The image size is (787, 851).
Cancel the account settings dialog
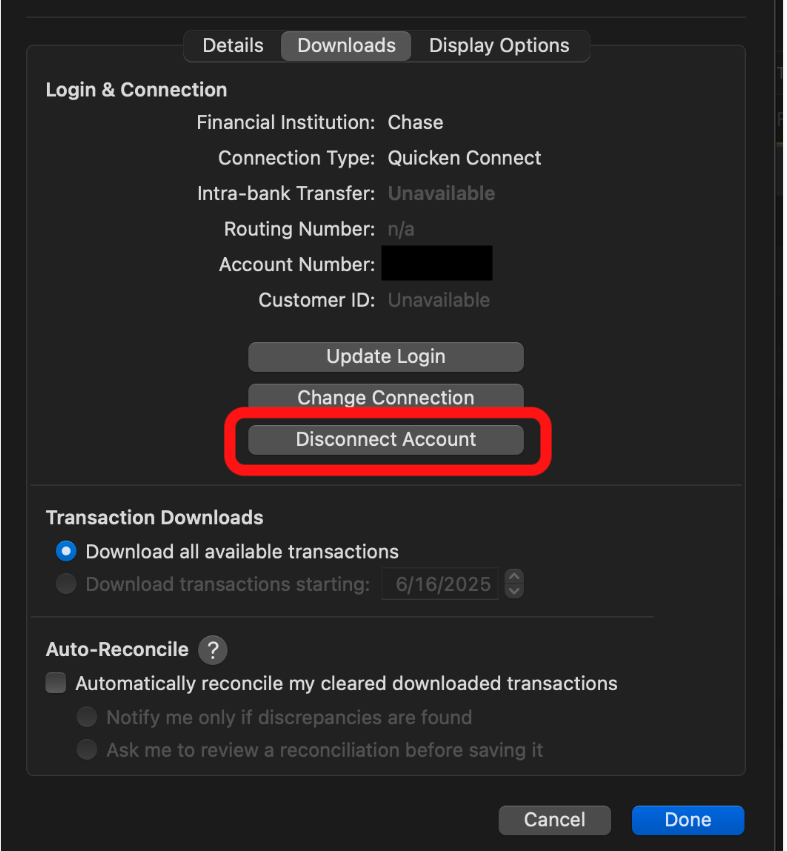[x=554, y=820]
